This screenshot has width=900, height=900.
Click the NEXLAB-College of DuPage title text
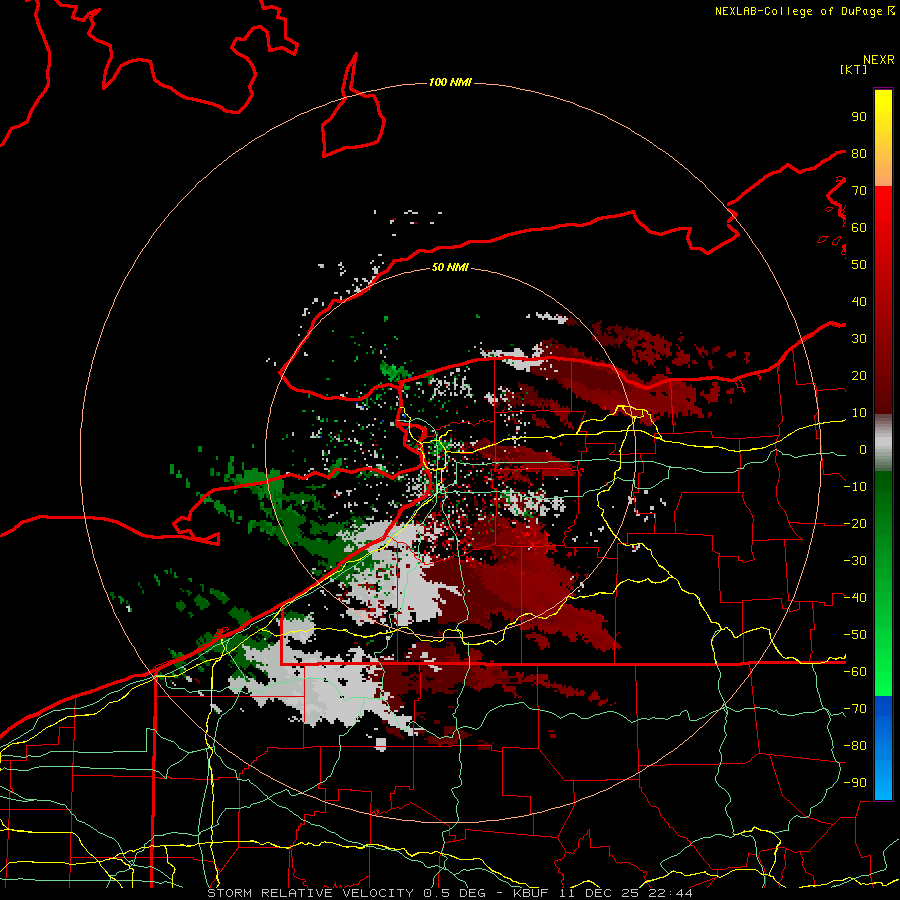coord(798,11)
